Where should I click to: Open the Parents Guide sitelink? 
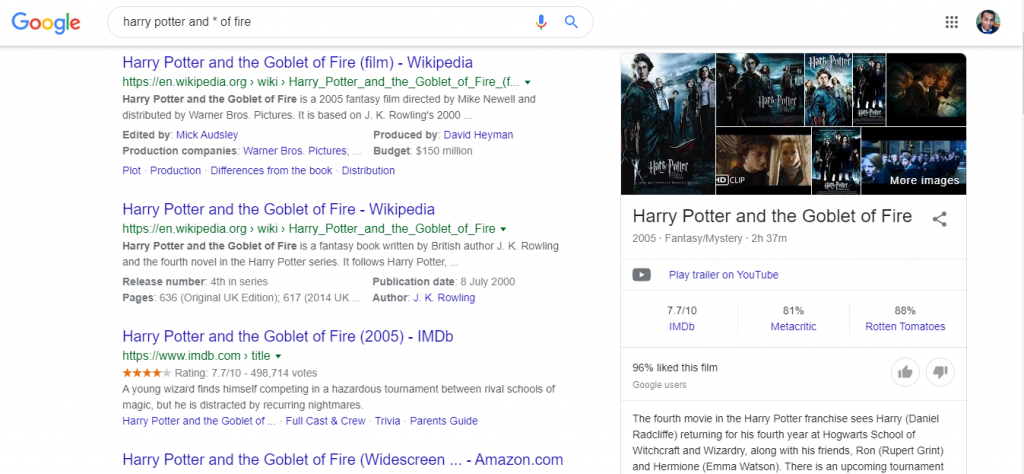coord(444,421)
